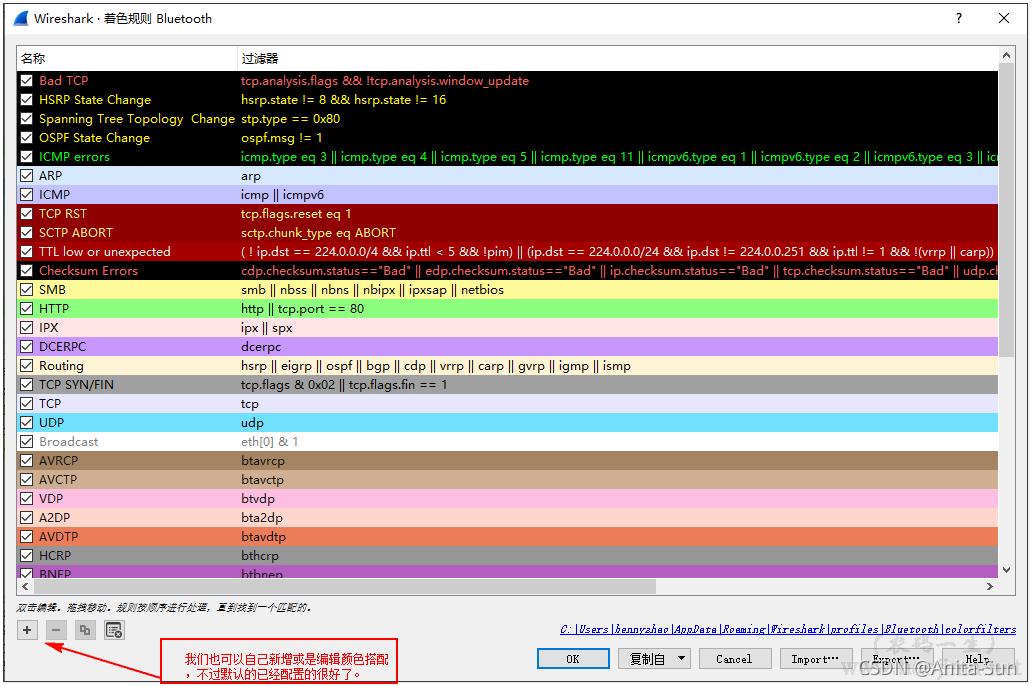Duplicate the selected coloring rule icon
Screen dimensions: 1032x686
(x=85, y=630)
